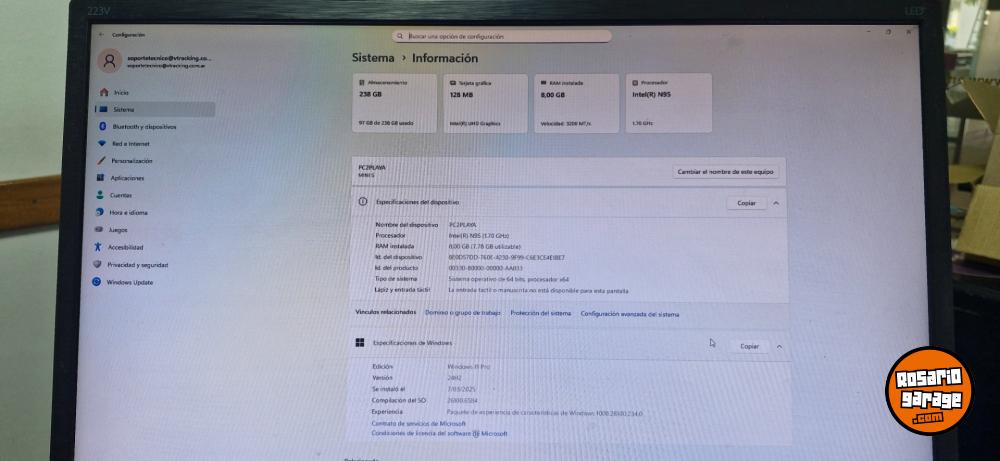This screenshot has height=461, width=1000.
Task: Click Sistema in the breadcrumb header
Action: [373, 58]
